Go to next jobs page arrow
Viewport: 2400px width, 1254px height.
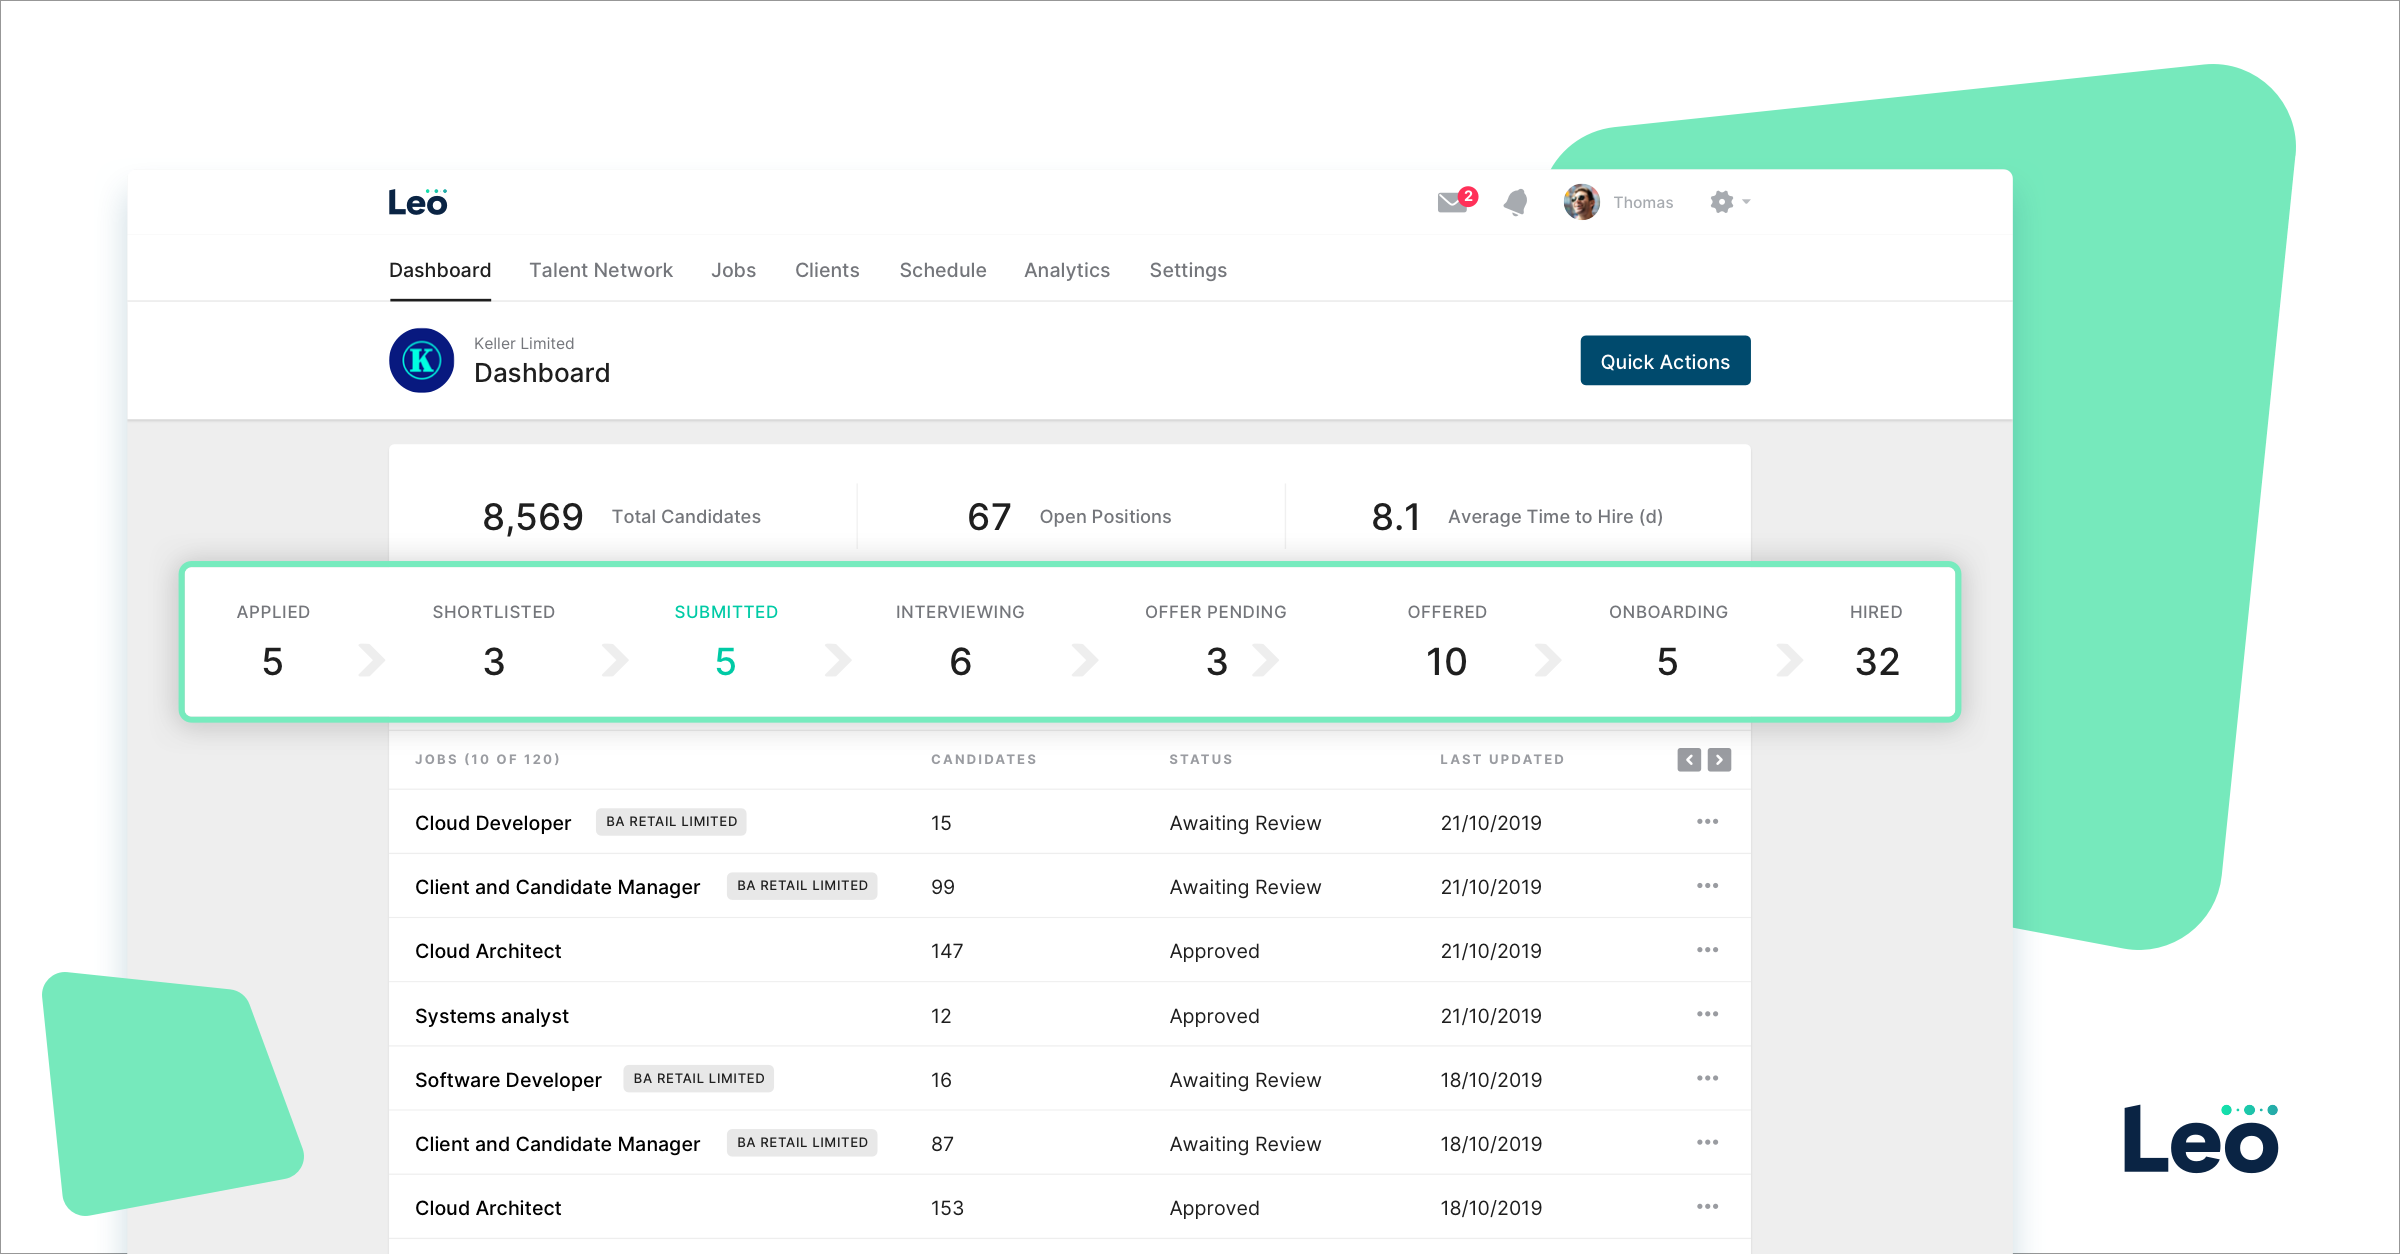pos(1720,760)
